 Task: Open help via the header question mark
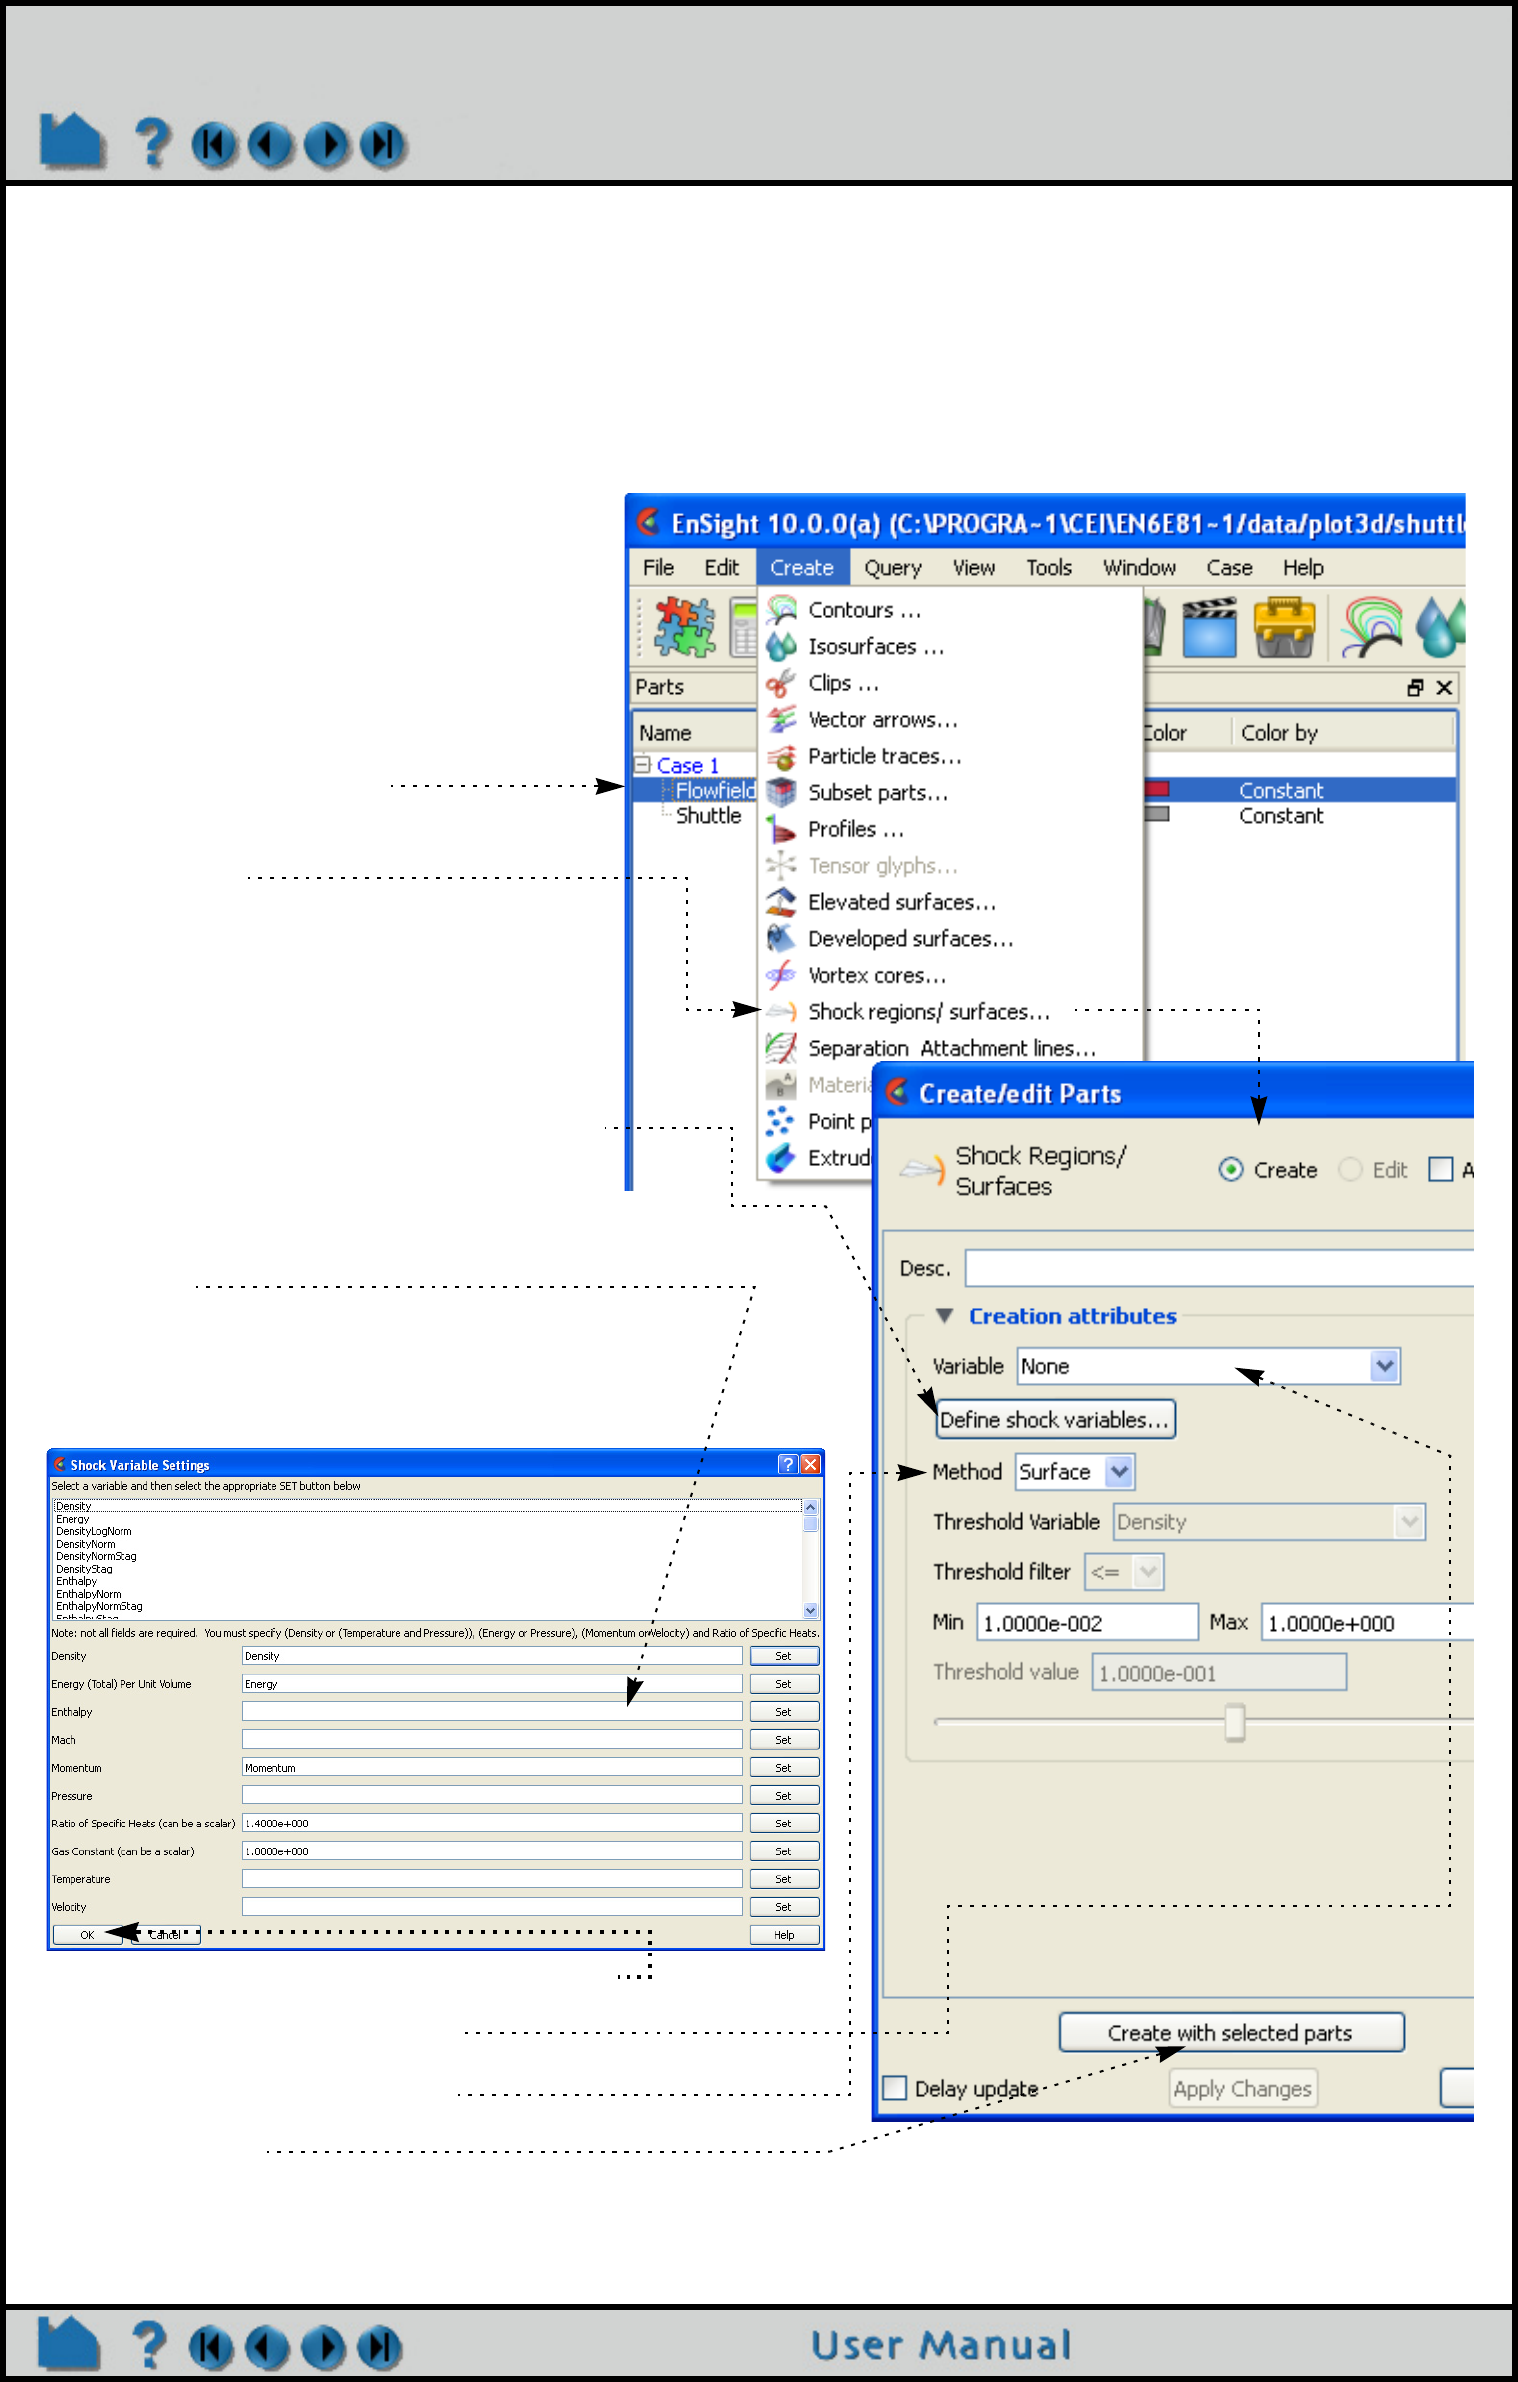[x=152, y=142]
